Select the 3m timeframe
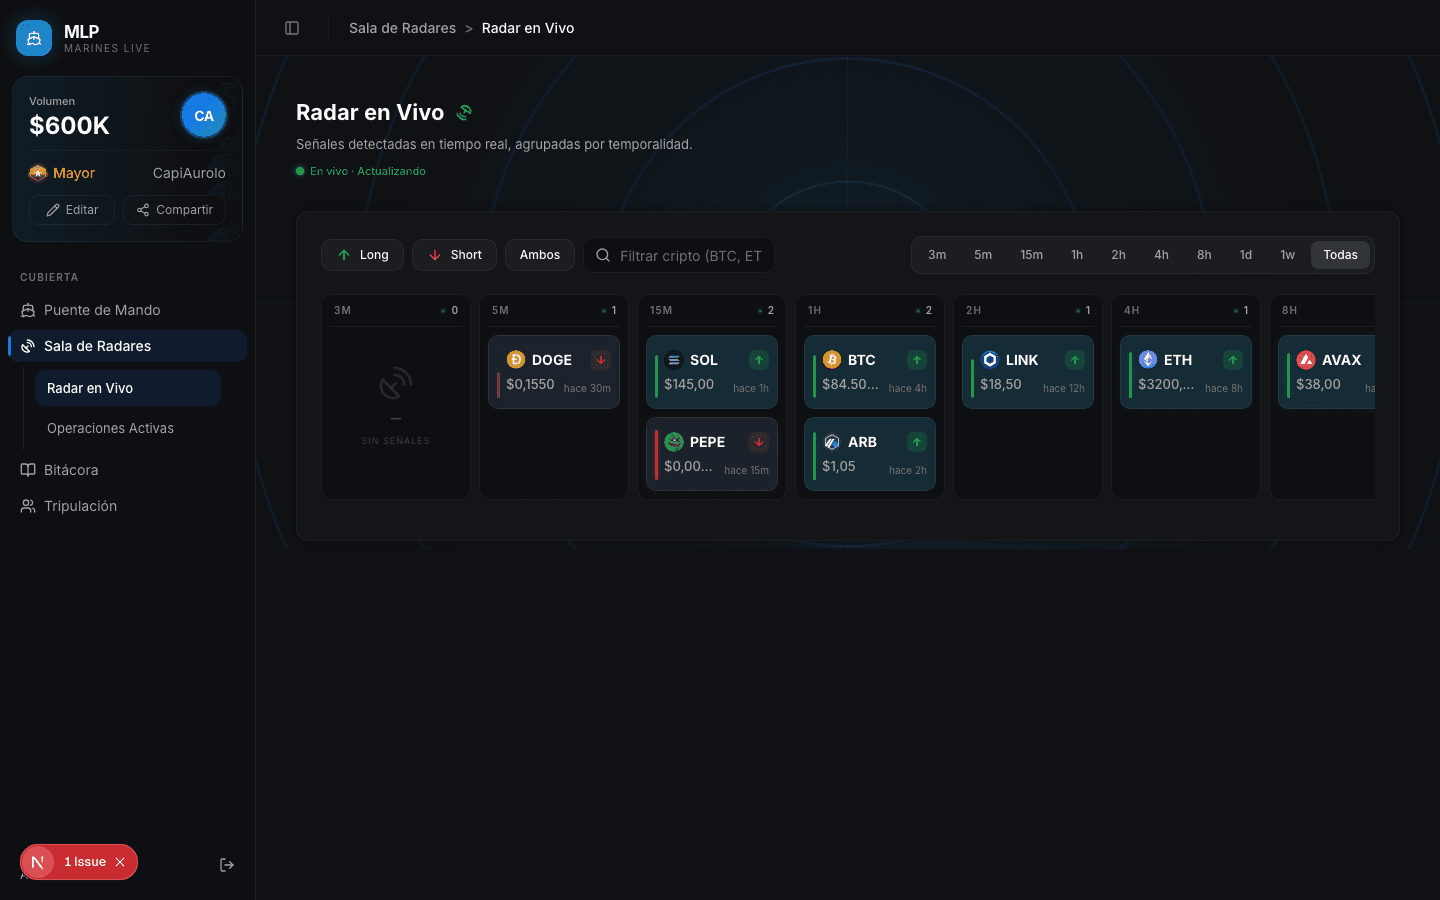Viewport: 1440px width, 900px height. 937,255
